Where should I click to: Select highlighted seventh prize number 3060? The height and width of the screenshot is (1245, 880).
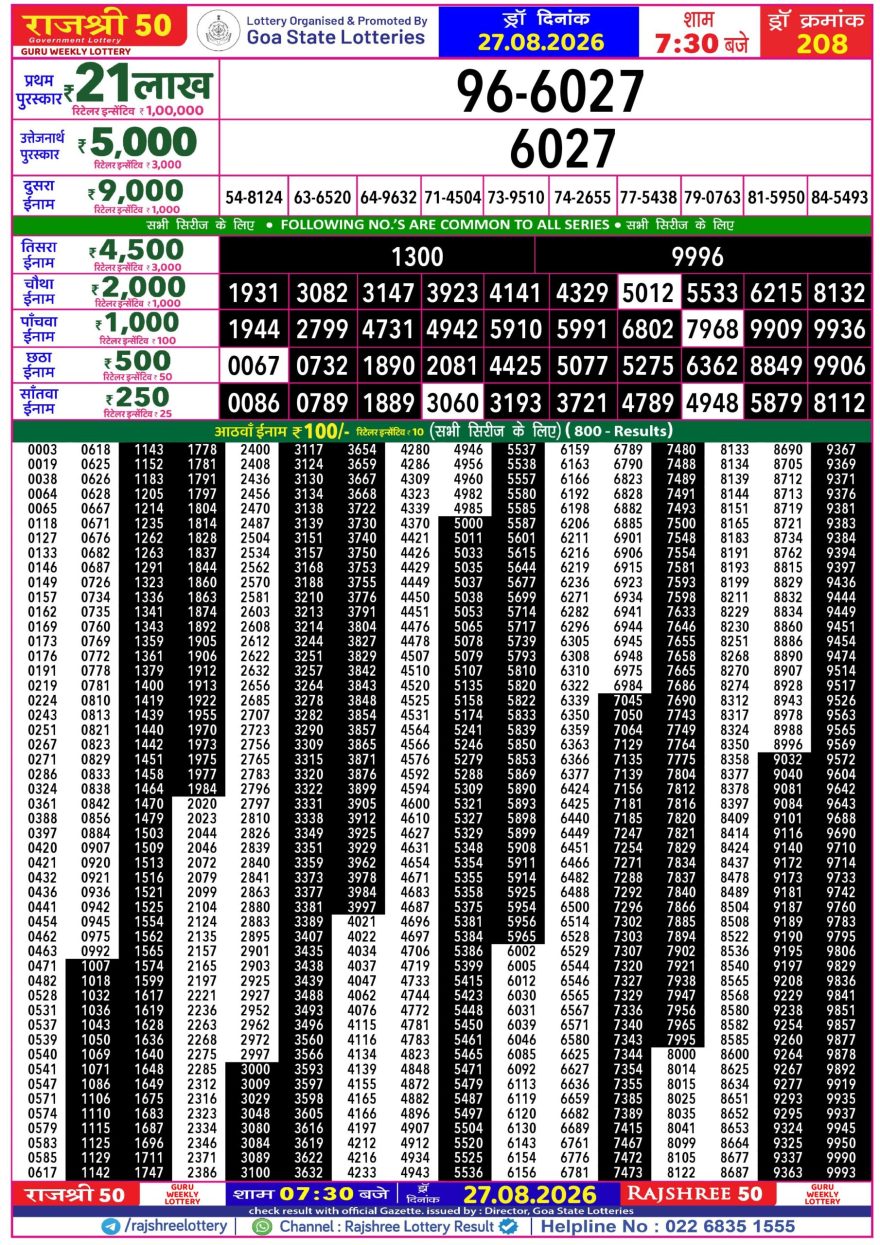452,403
